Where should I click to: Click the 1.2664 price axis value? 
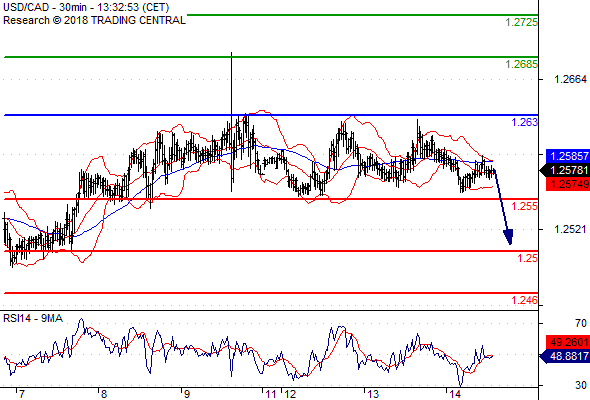pyautogui.click(x=570, y=79)
